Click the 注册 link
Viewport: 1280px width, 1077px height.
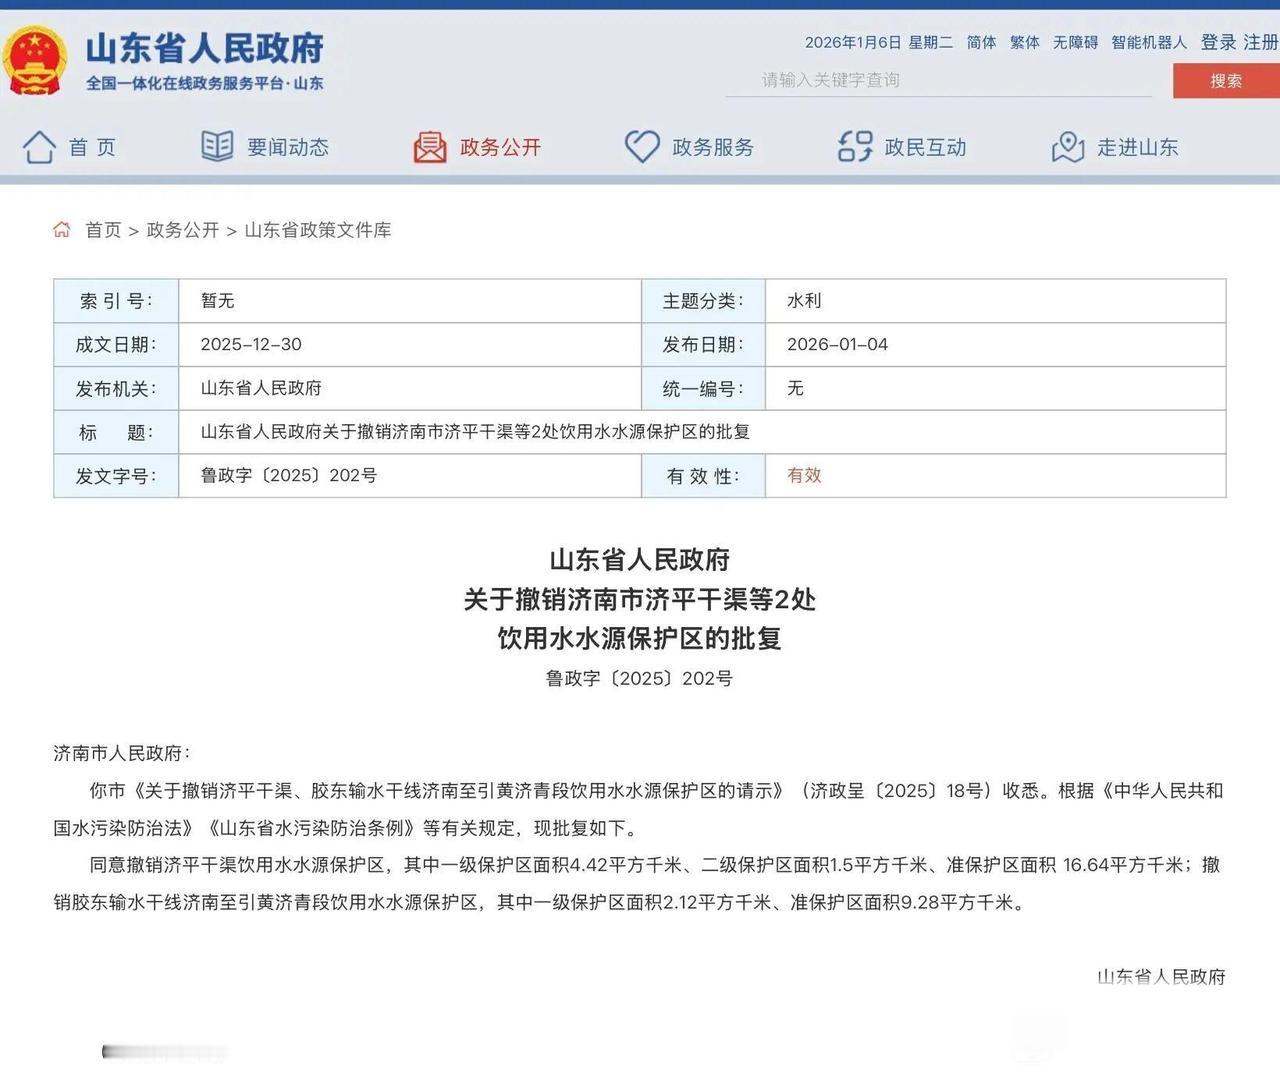(x=1261, y=42)
